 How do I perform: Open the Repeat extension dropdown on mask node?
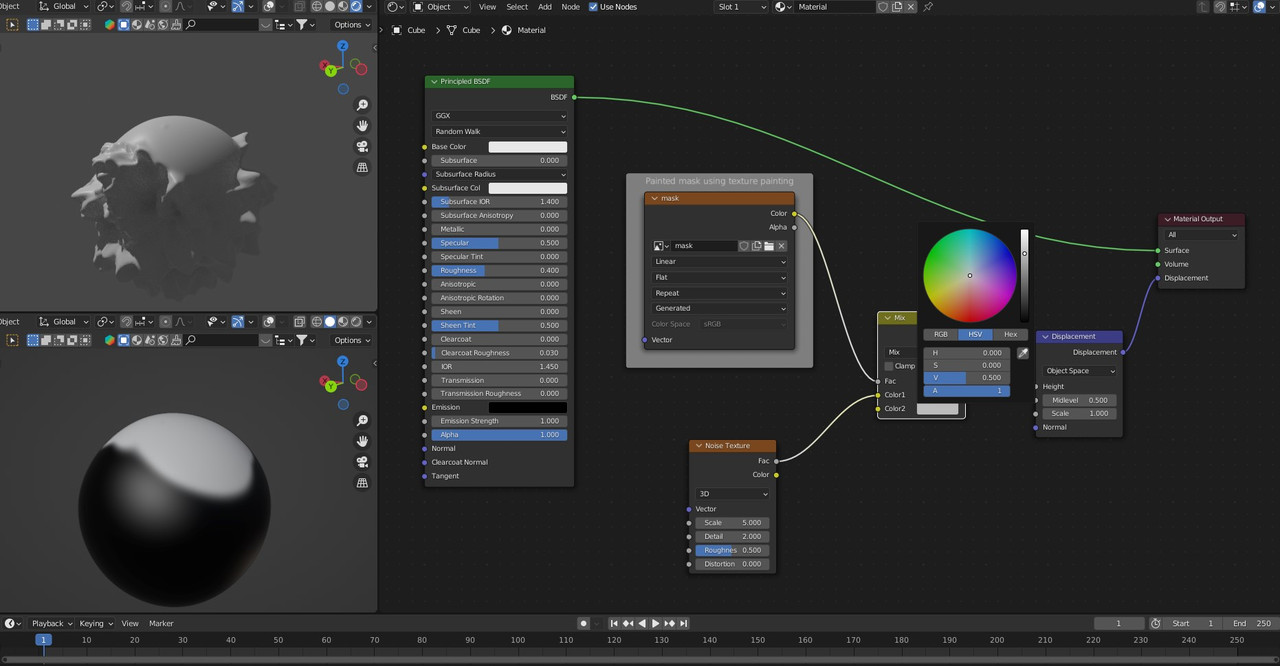[x=720, y=294]
